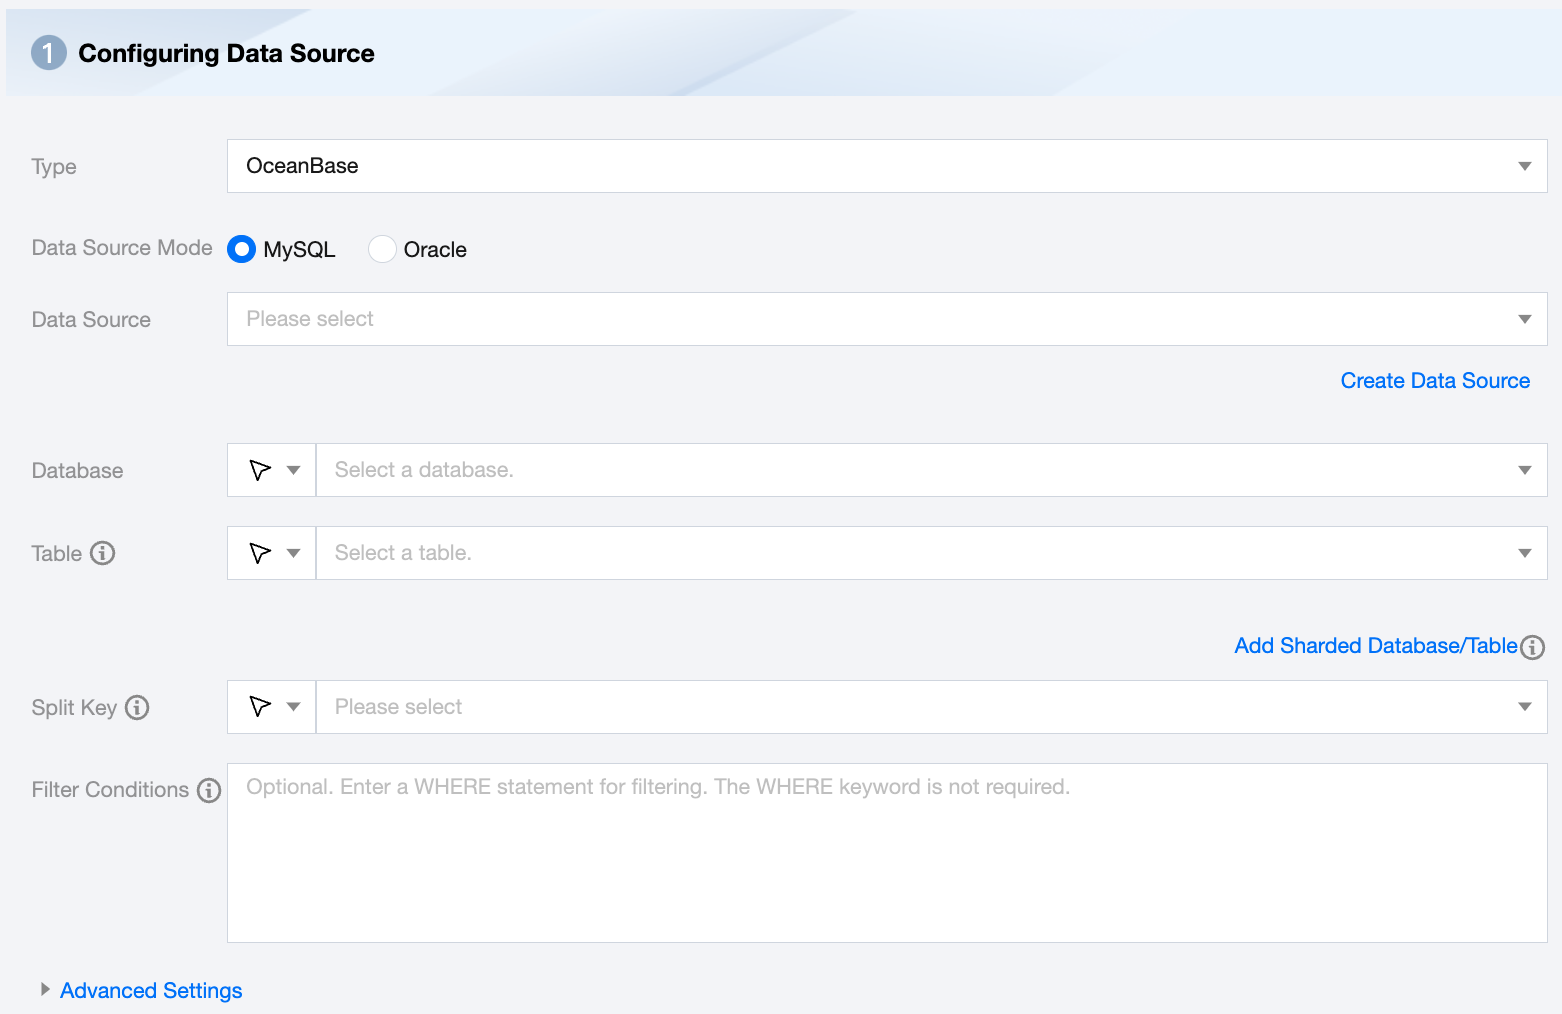Image resolution: width=1562 pixels, height=1014 pixels.
Task: Click the Table field label
Action: (57, 554)
